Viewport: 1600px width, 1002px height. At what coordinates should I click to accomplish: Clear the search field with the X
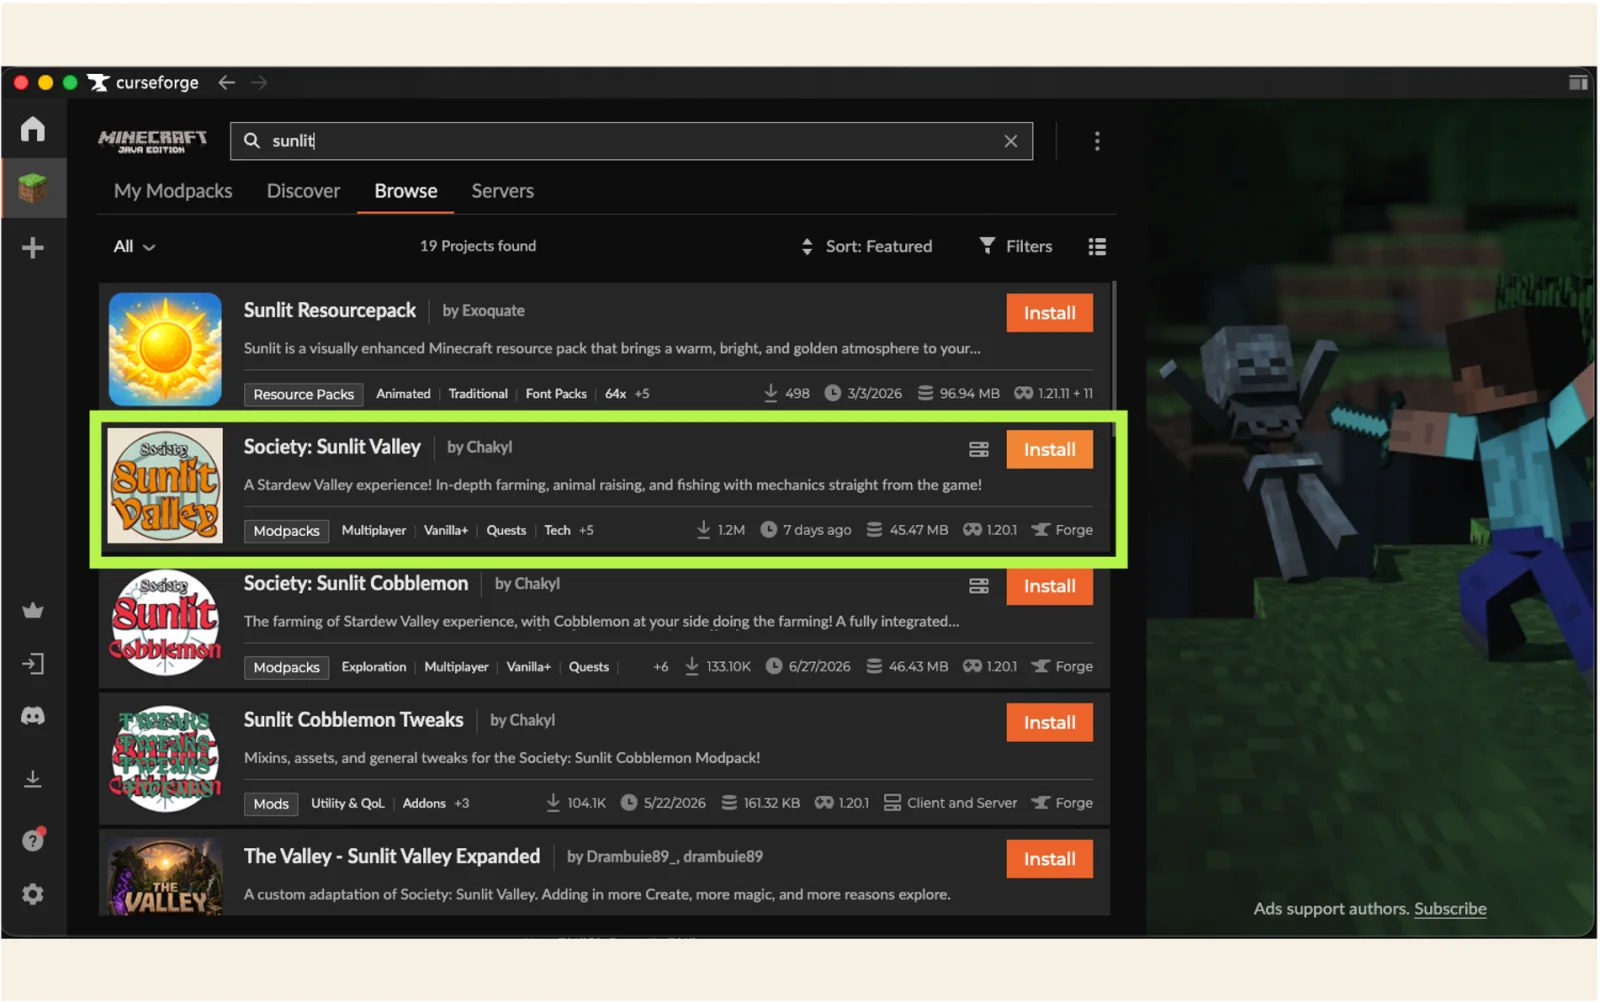click(x=1011, y=141)
